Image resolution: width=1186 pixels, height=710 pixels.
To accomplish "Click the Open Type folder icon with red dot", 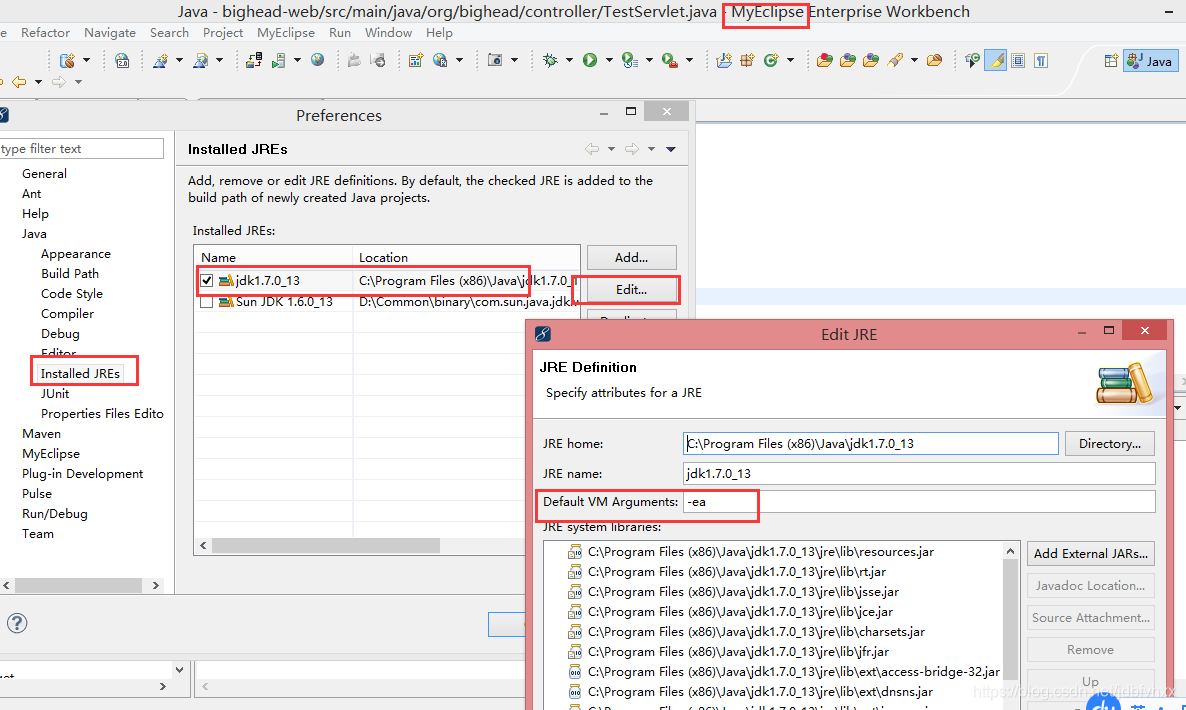I will (824, 60).
